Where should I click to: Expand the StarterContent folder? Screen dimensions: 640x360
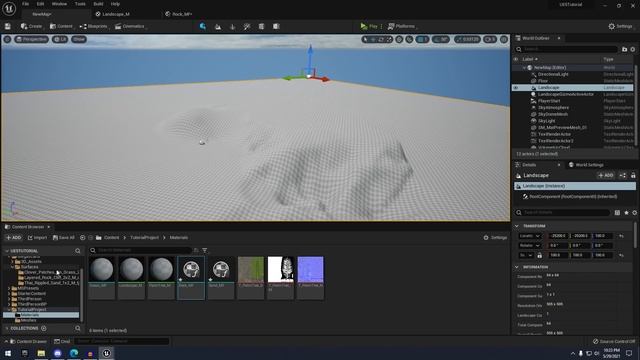point(9,293)
